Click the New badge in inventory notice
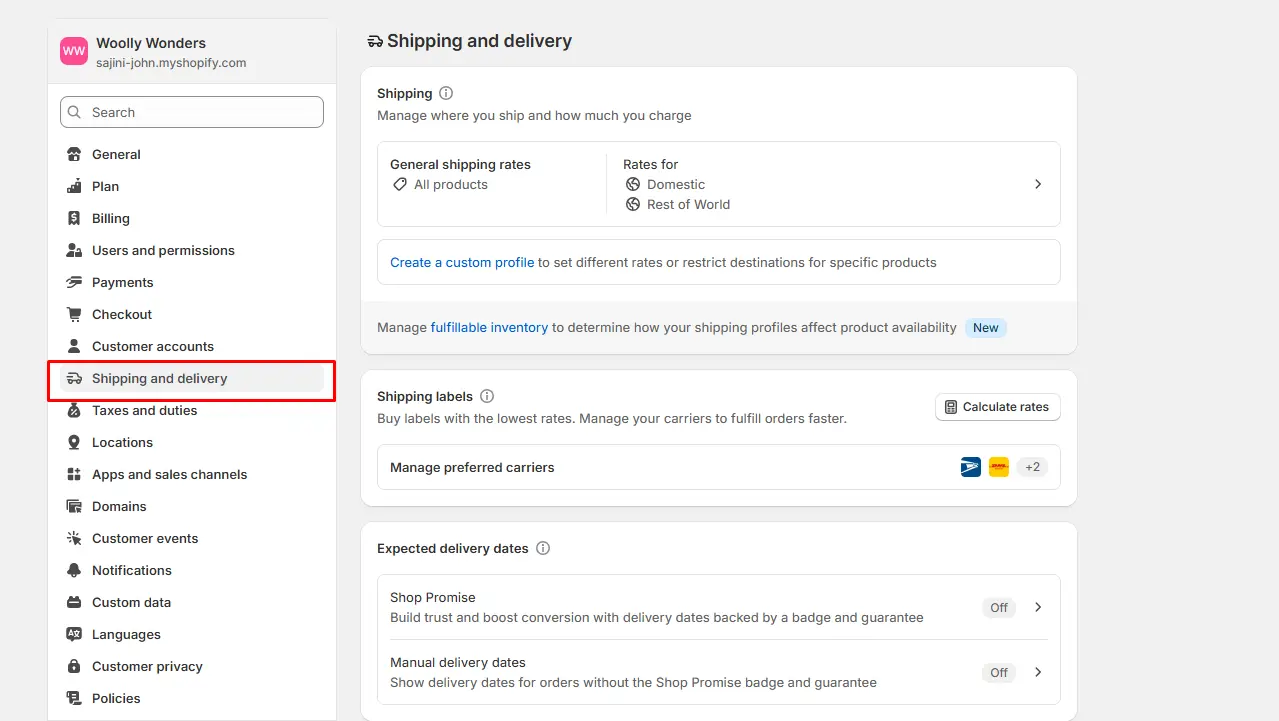The width and height of the screenshot is (1279, 721). point(986,327)
